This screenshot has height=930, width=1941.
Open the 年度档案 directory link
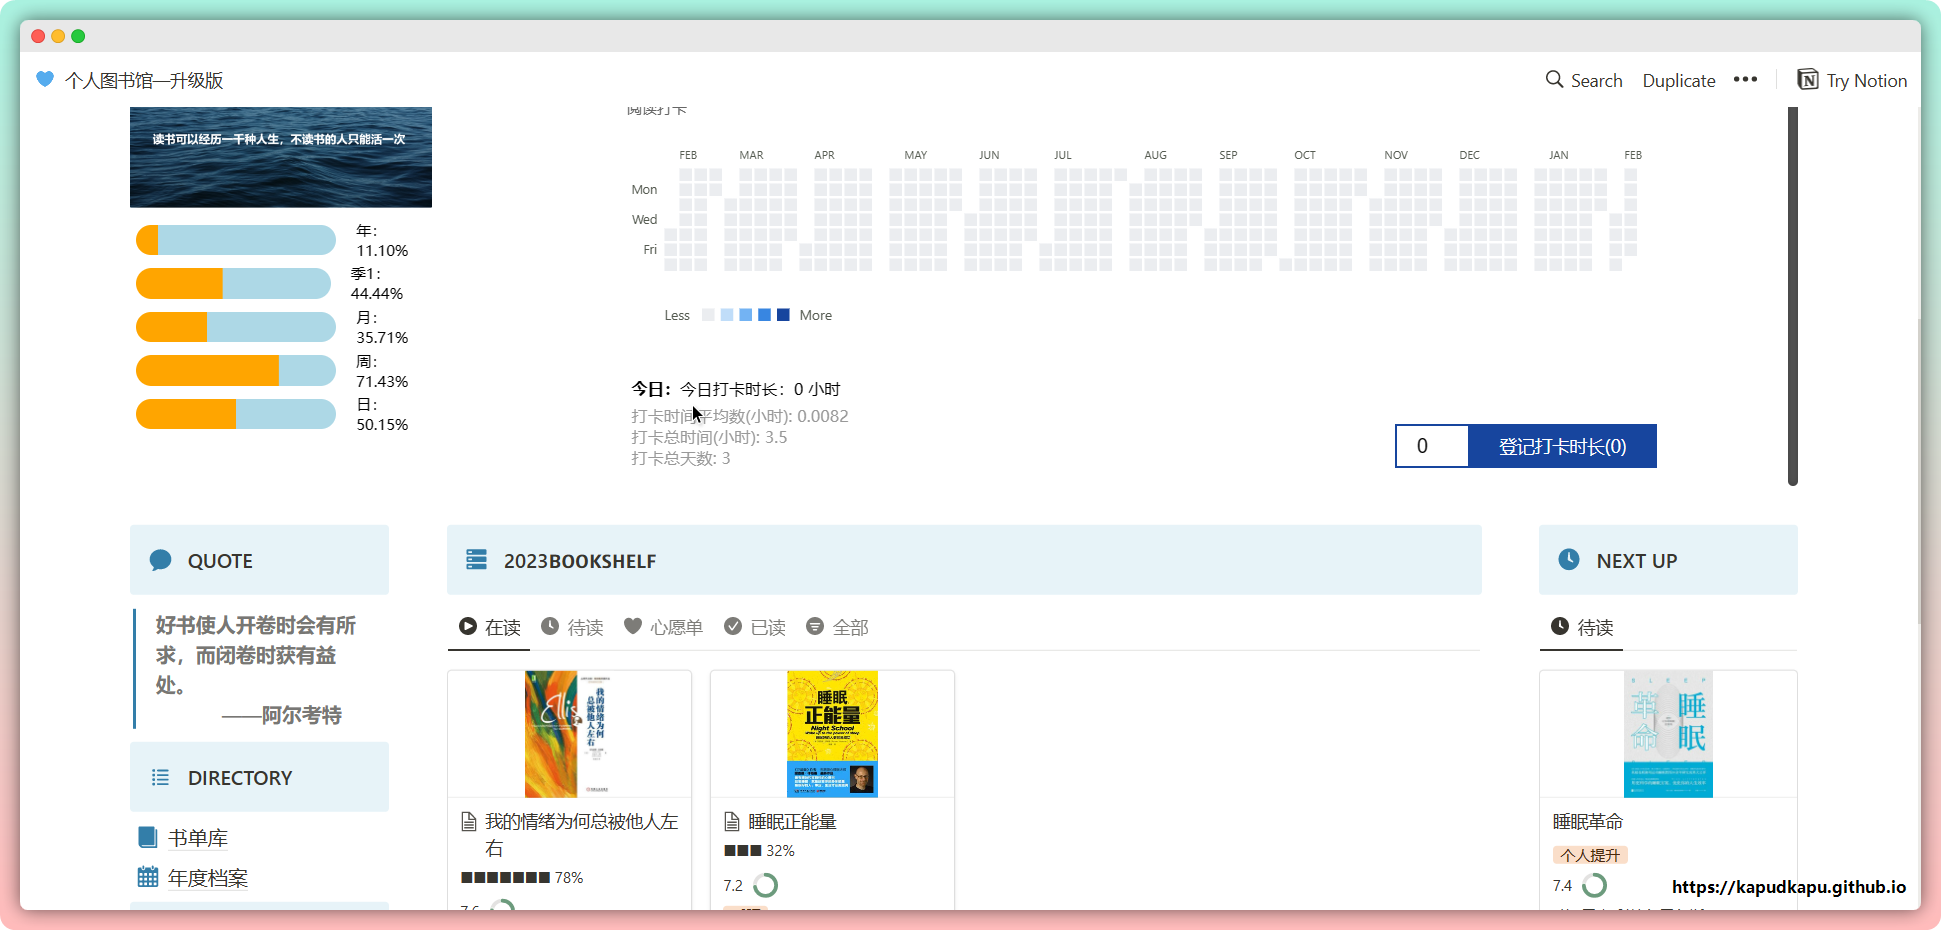pos(208,878)
